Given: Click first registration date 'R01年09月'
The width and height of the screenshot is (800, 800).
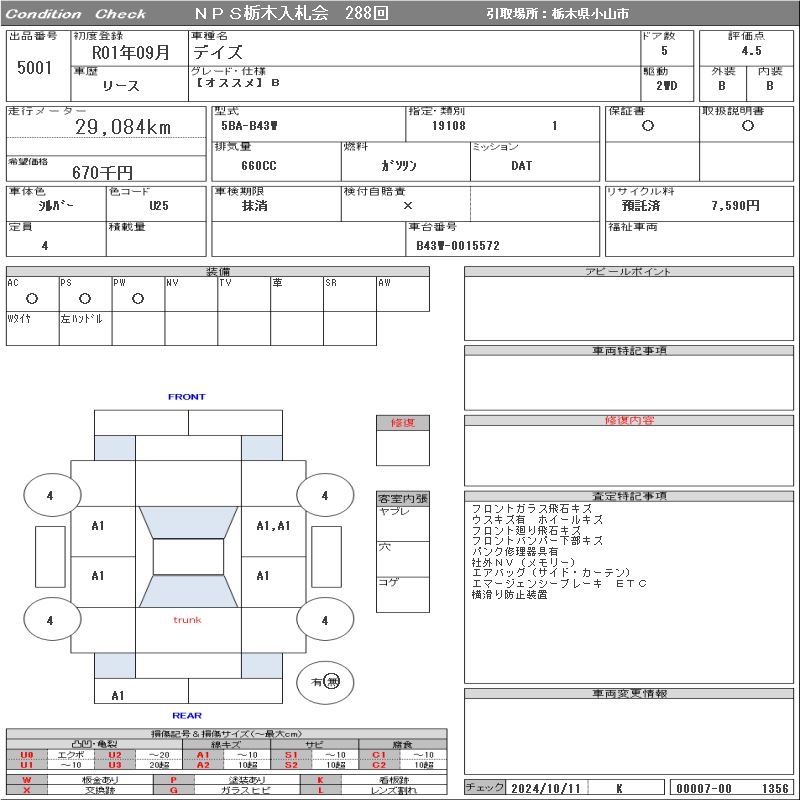Looking at the screenshot, I should pyautogui.click(x=130, y=52).
